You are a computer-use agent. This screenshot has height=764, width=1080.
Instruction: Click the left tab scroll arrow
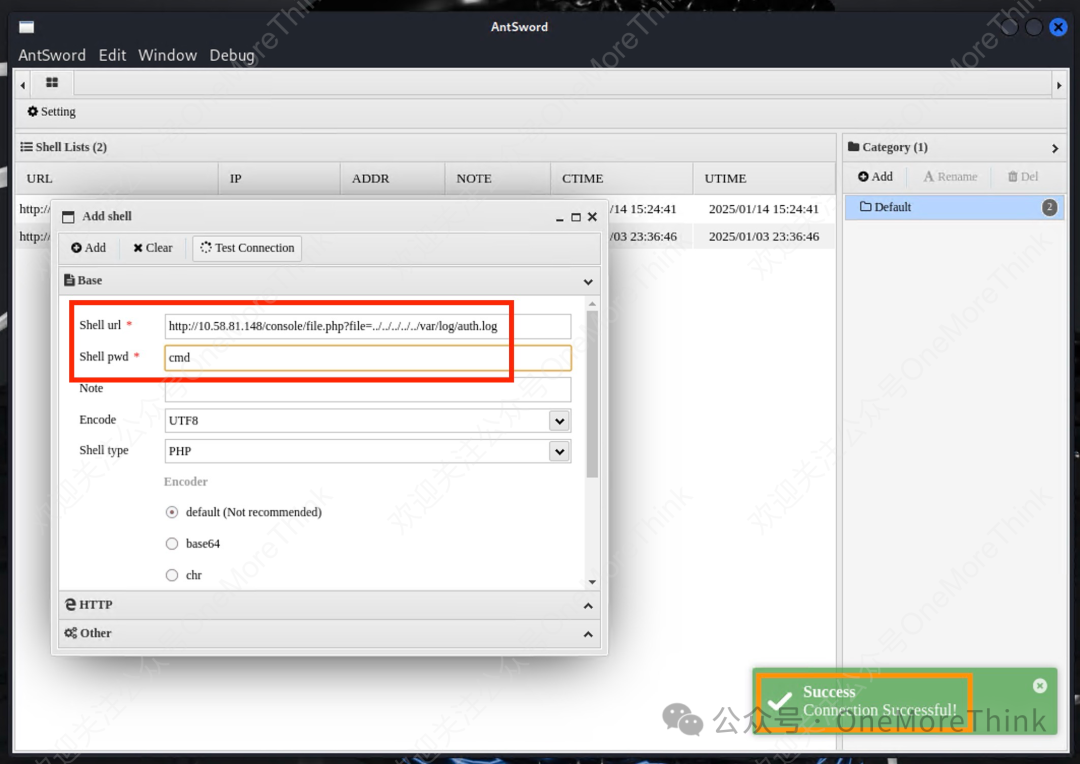pos(23,85)
